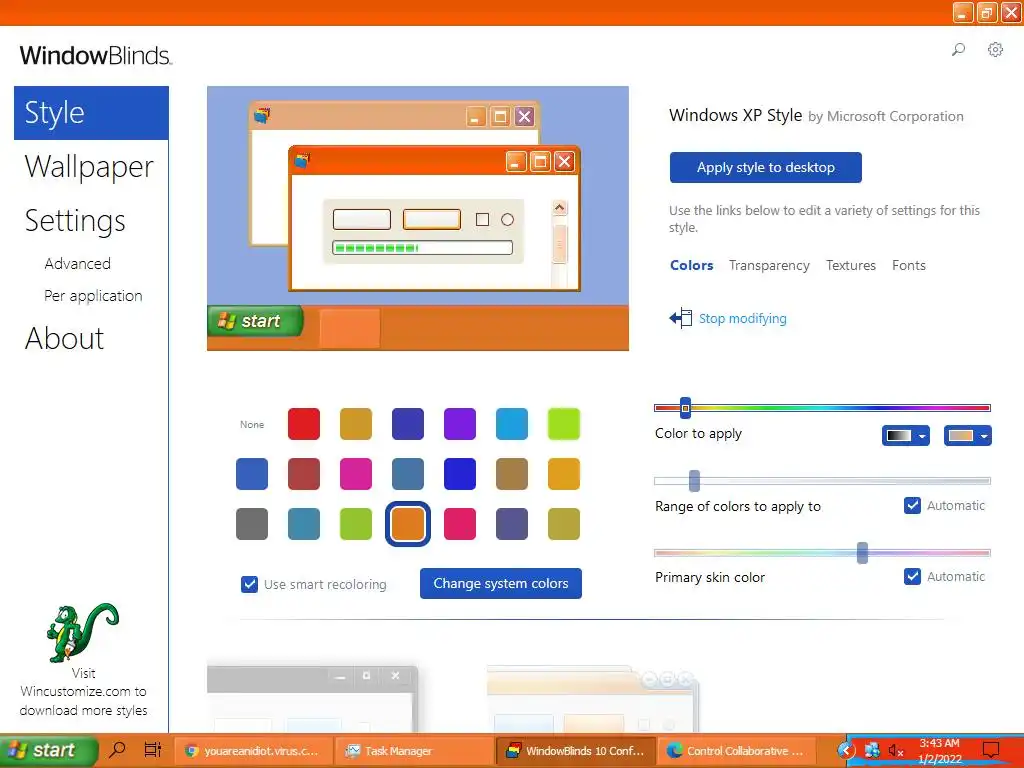1024x768 pixels.
Task: Select the highlighted orange swatch
Action: point(408,524)
